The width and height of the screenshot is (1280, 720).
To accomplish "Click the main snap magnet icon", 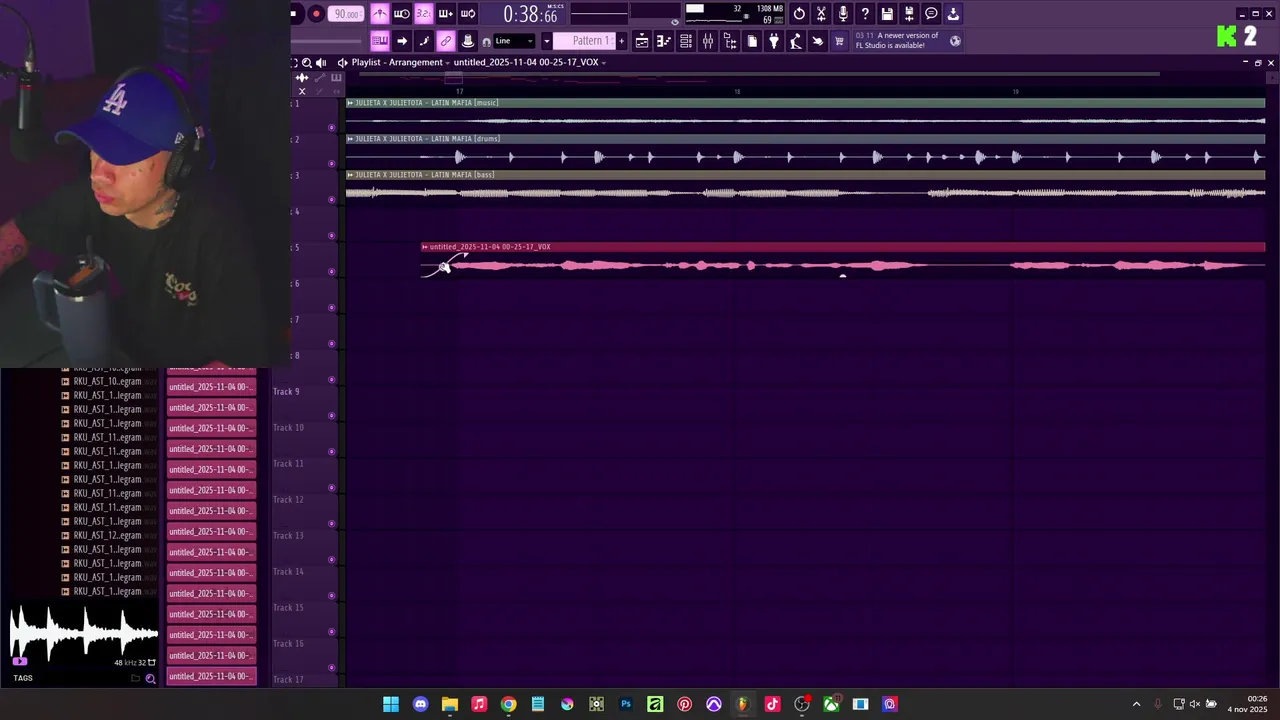I will pos(487,41).
